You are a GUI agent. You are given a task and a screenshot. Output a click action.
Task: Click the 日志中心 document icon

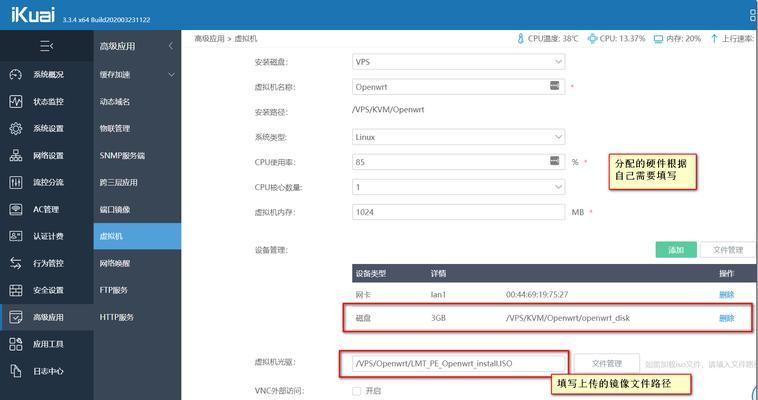pos(15,371)
